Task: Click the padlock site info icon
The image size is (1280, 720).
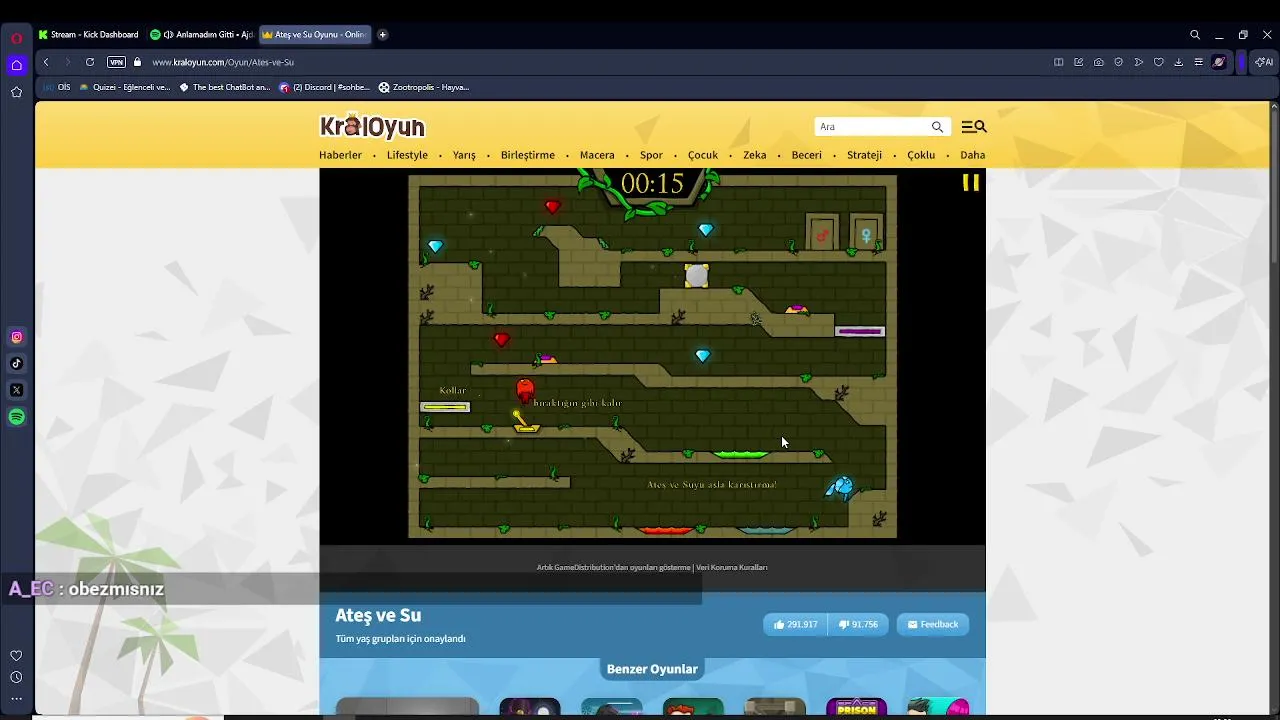Action: (138, 62)
